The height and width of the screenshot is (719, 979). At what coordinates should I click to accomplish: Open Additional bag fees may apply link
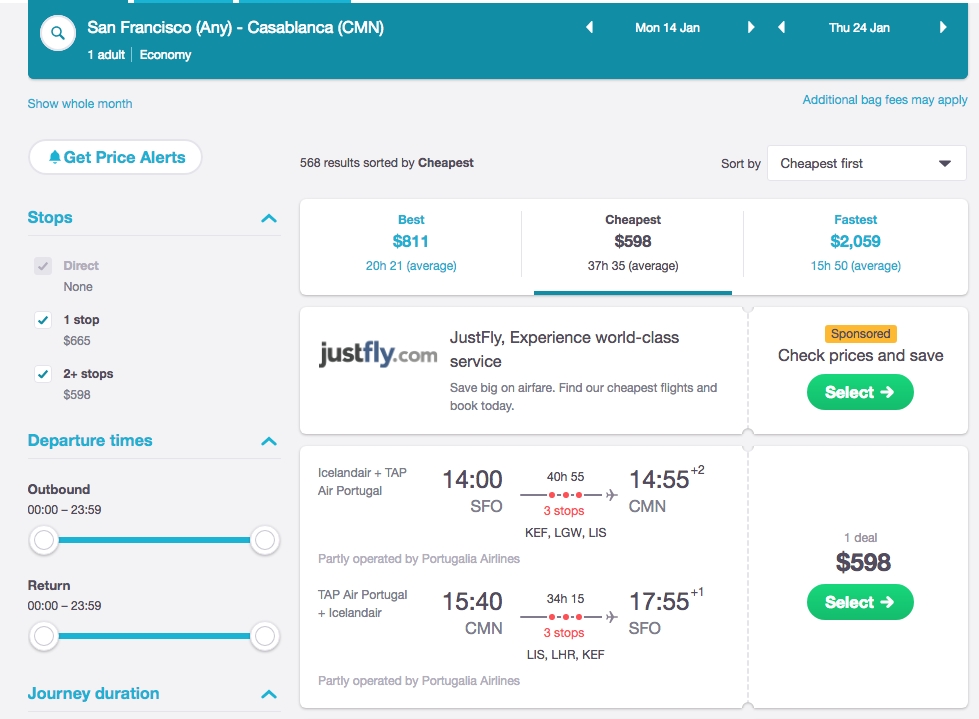(x=885, y=100)
